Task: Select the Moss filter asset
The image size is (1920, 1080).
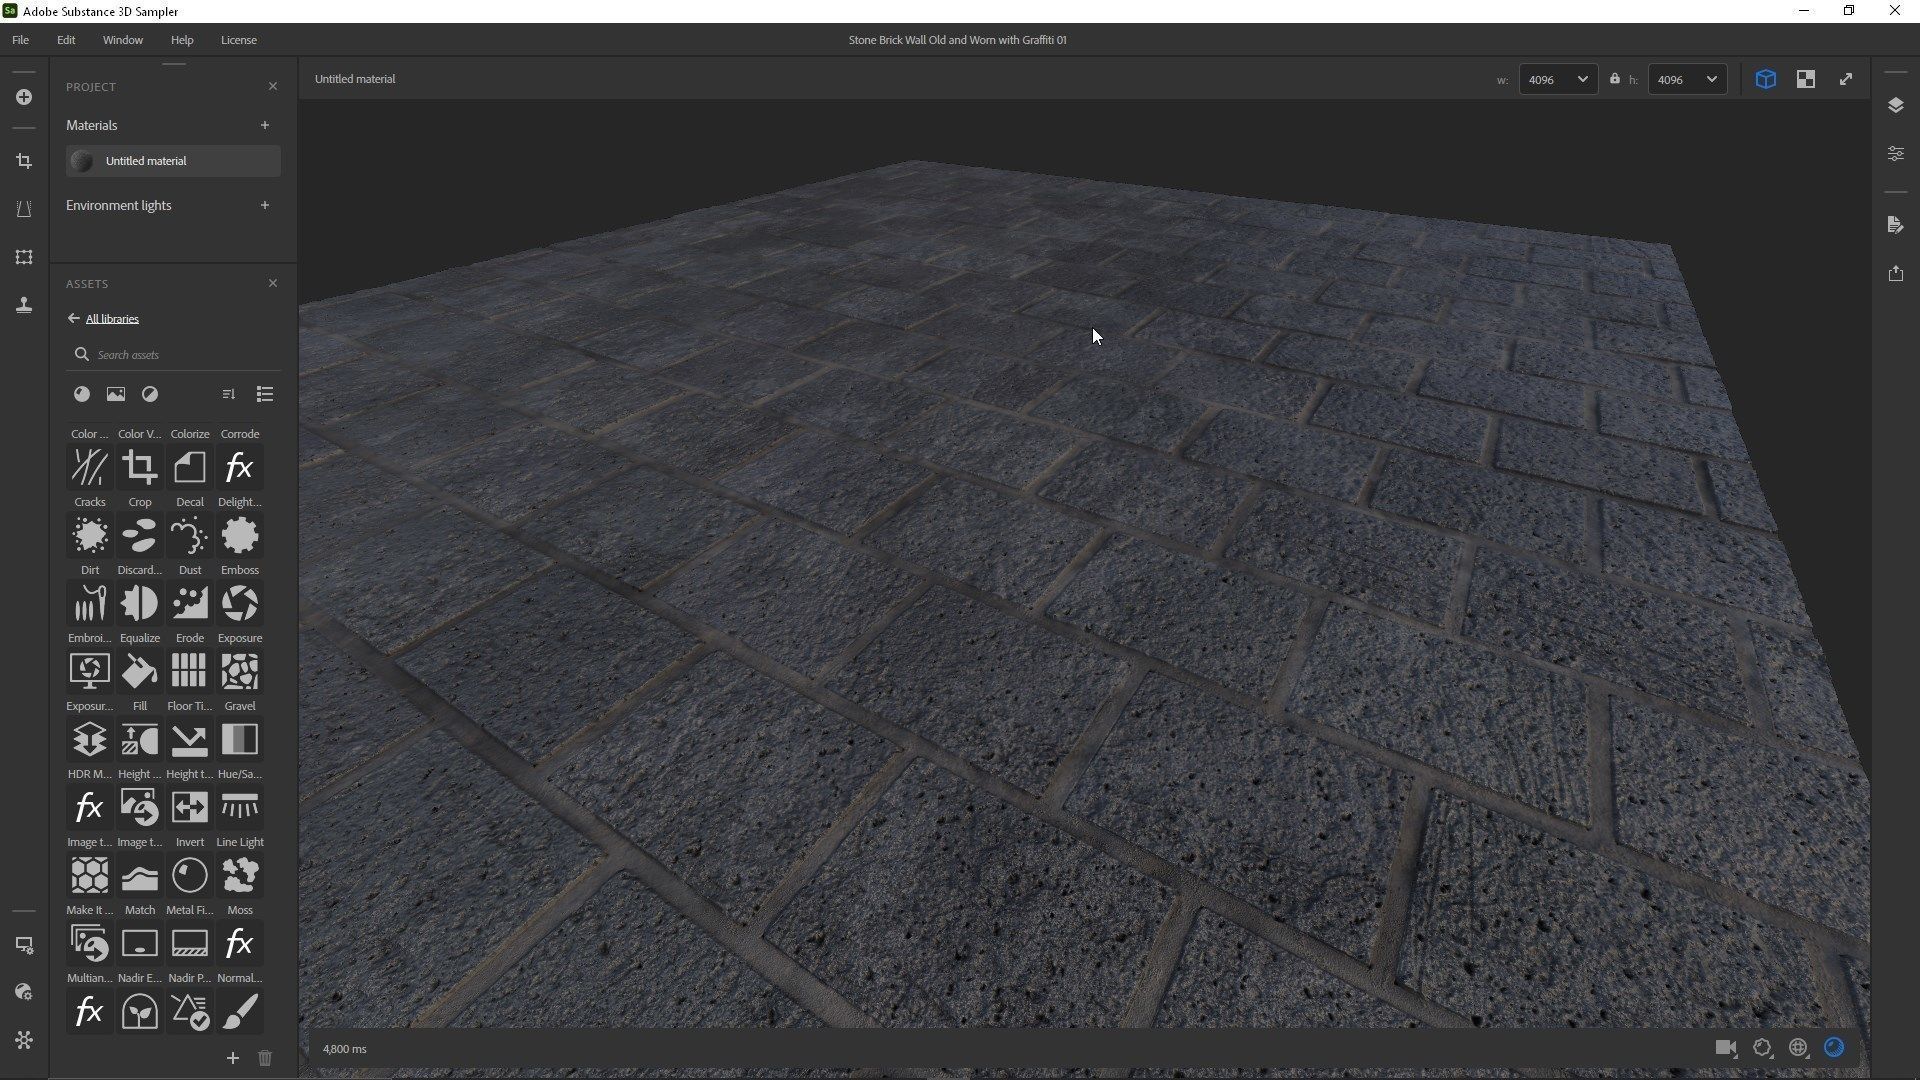Action: coord(239,876)
